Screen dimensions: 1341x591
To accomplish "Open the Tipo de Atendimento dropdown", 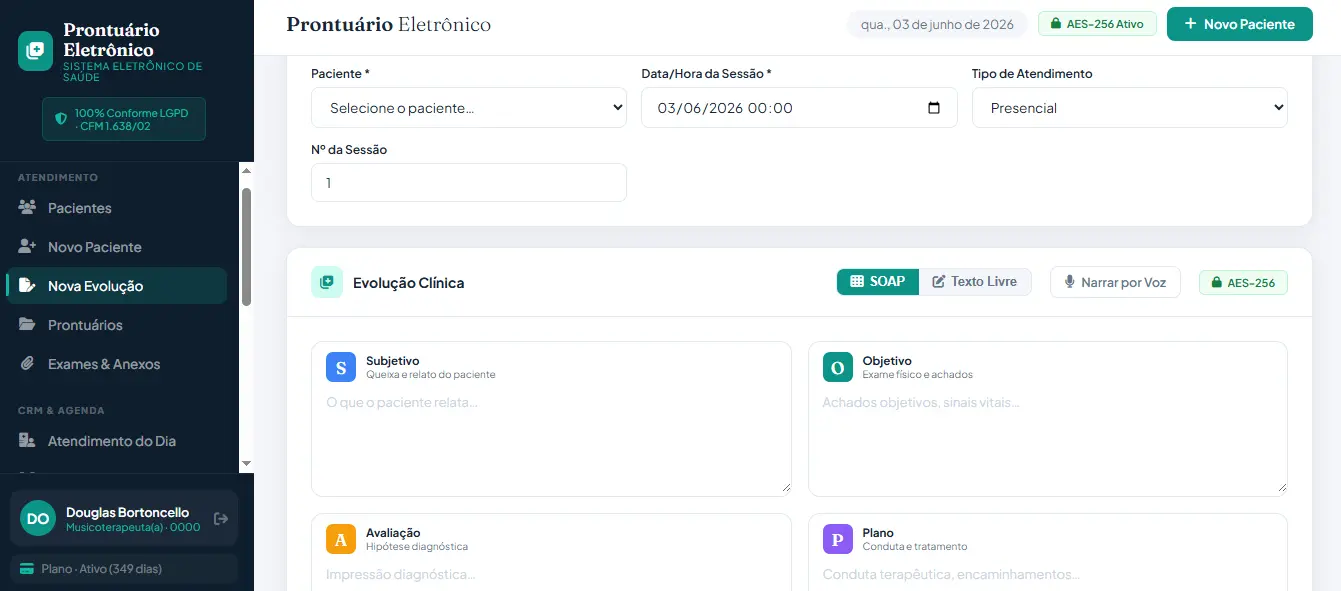I will [x=1130, y=108].
